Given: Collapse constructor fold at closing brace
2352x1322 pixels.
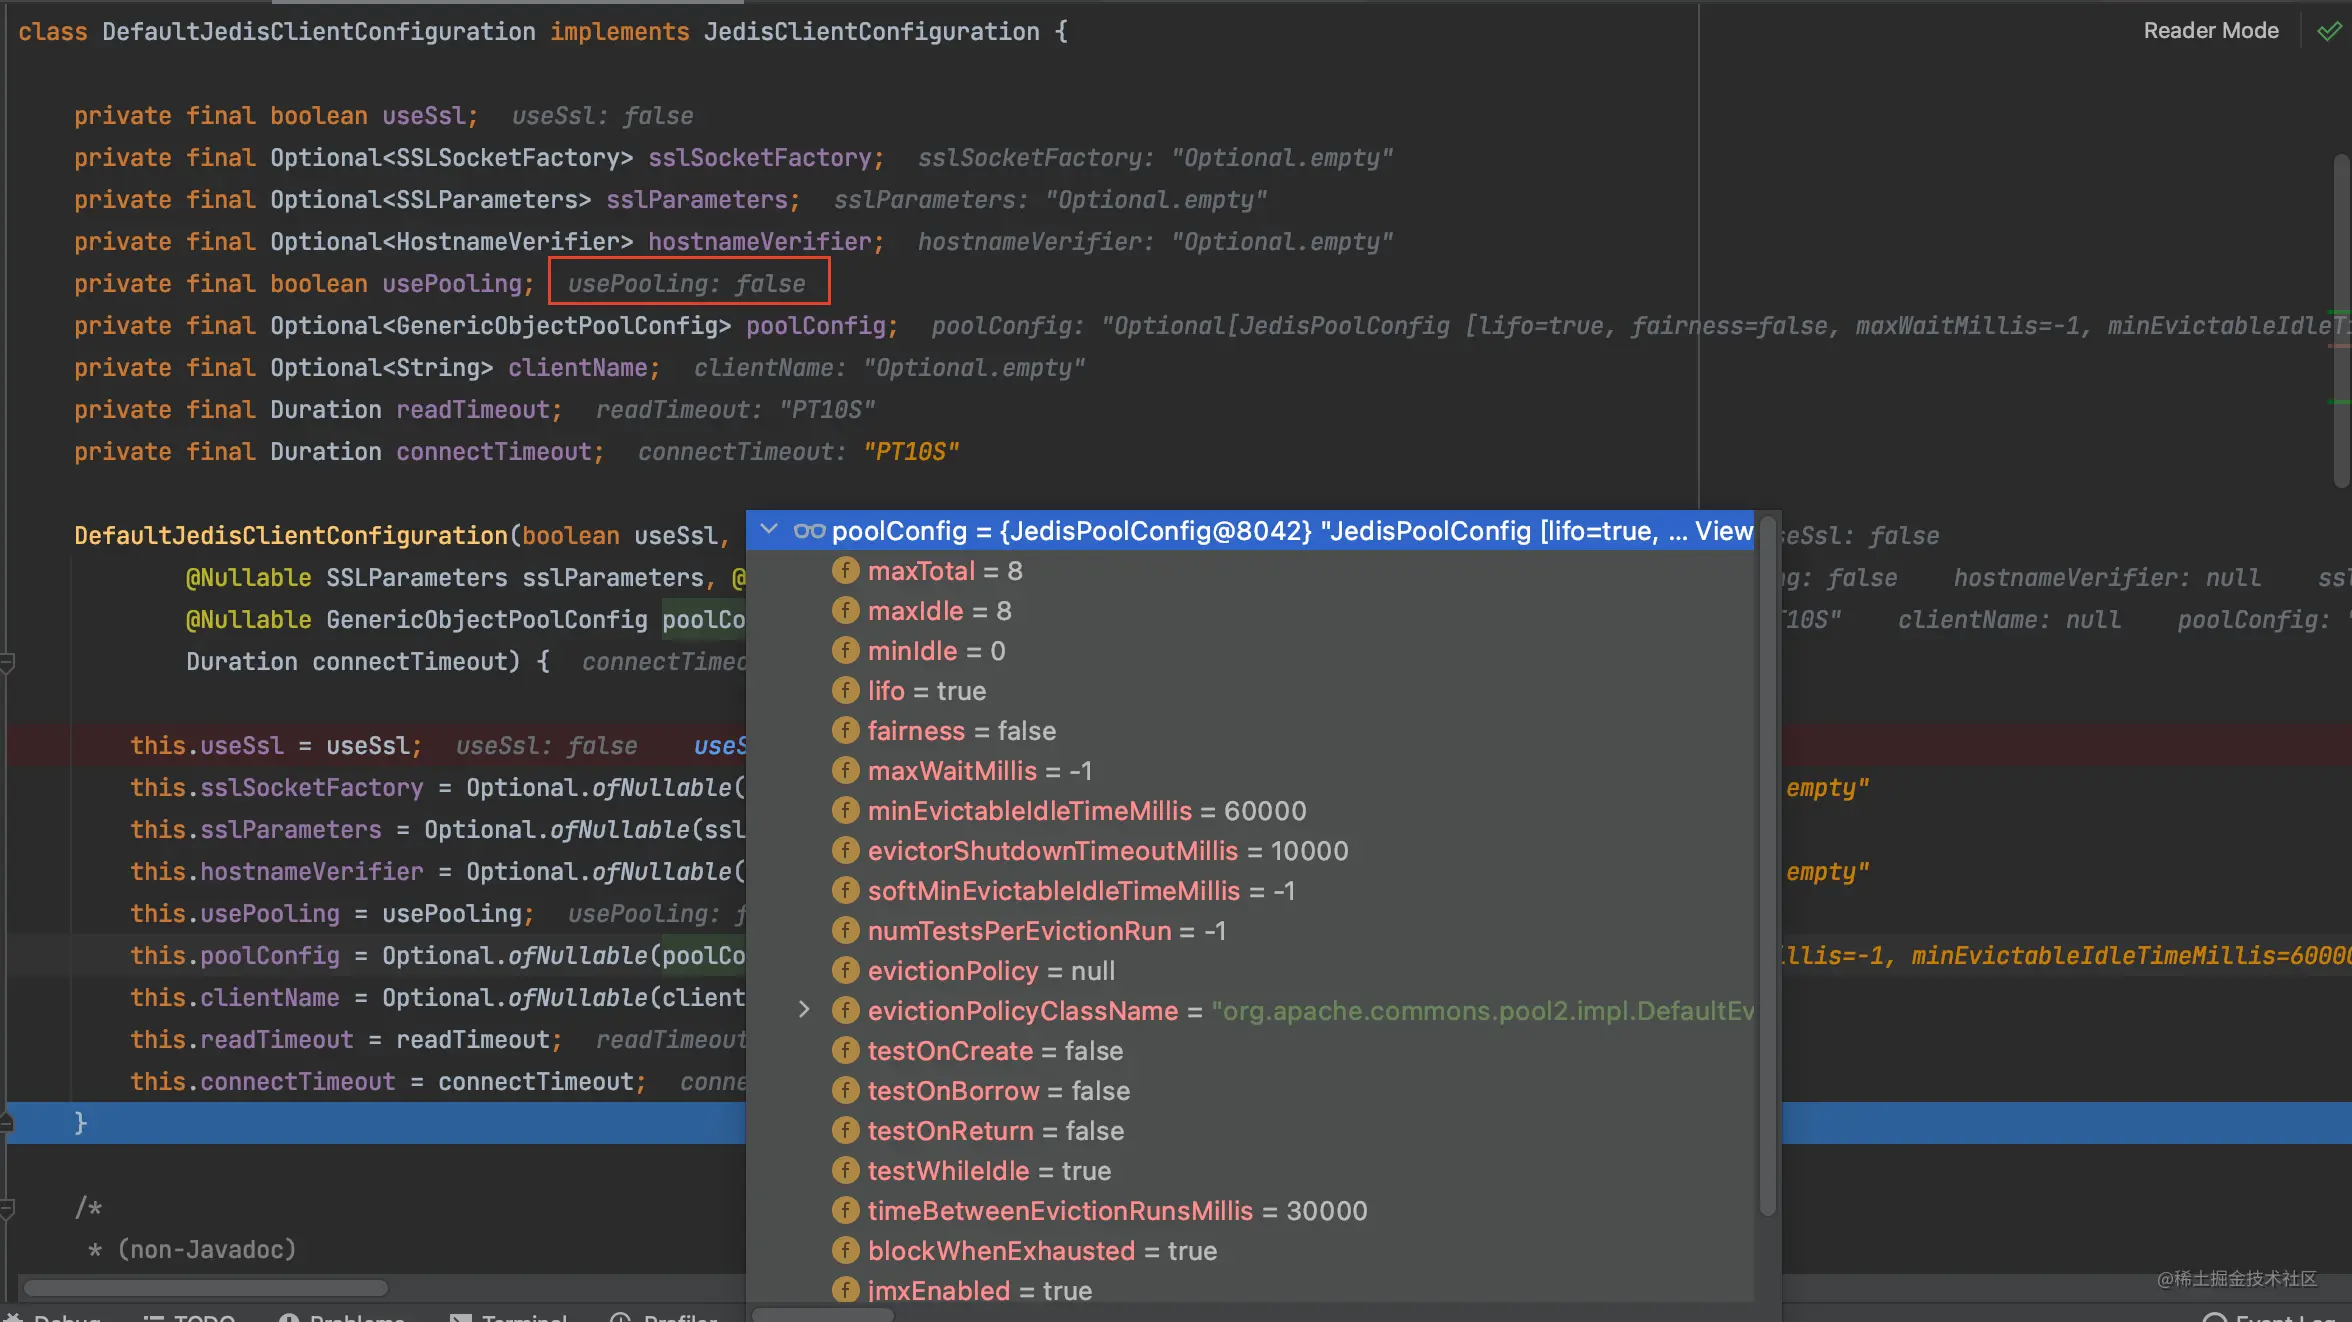Looking at the screenshot, I should tap(7, 1123).
